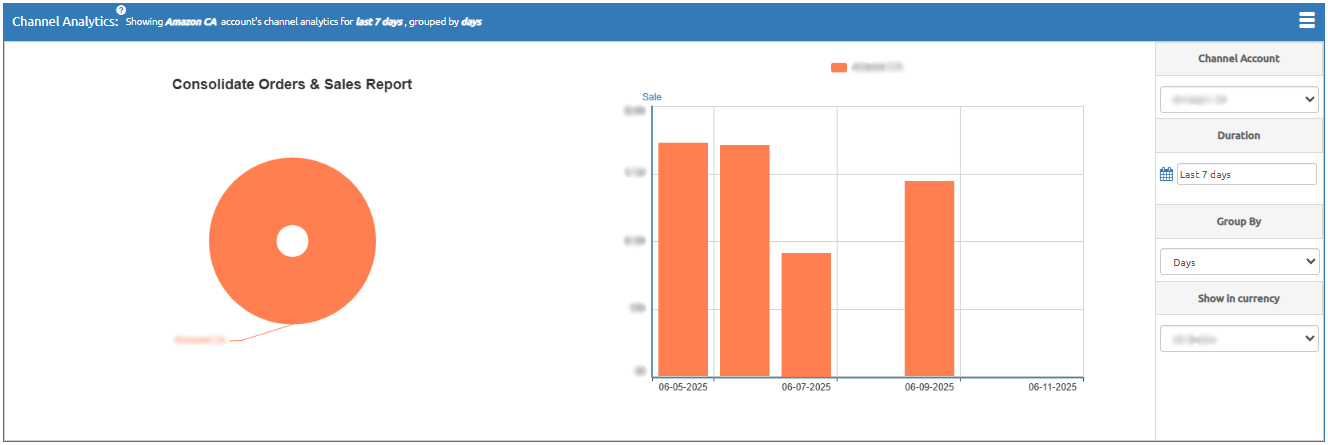The image size is (1328, 445).
Task: Toggle the orange legend swatch above the bar chart
Action: tap(839, 67)
